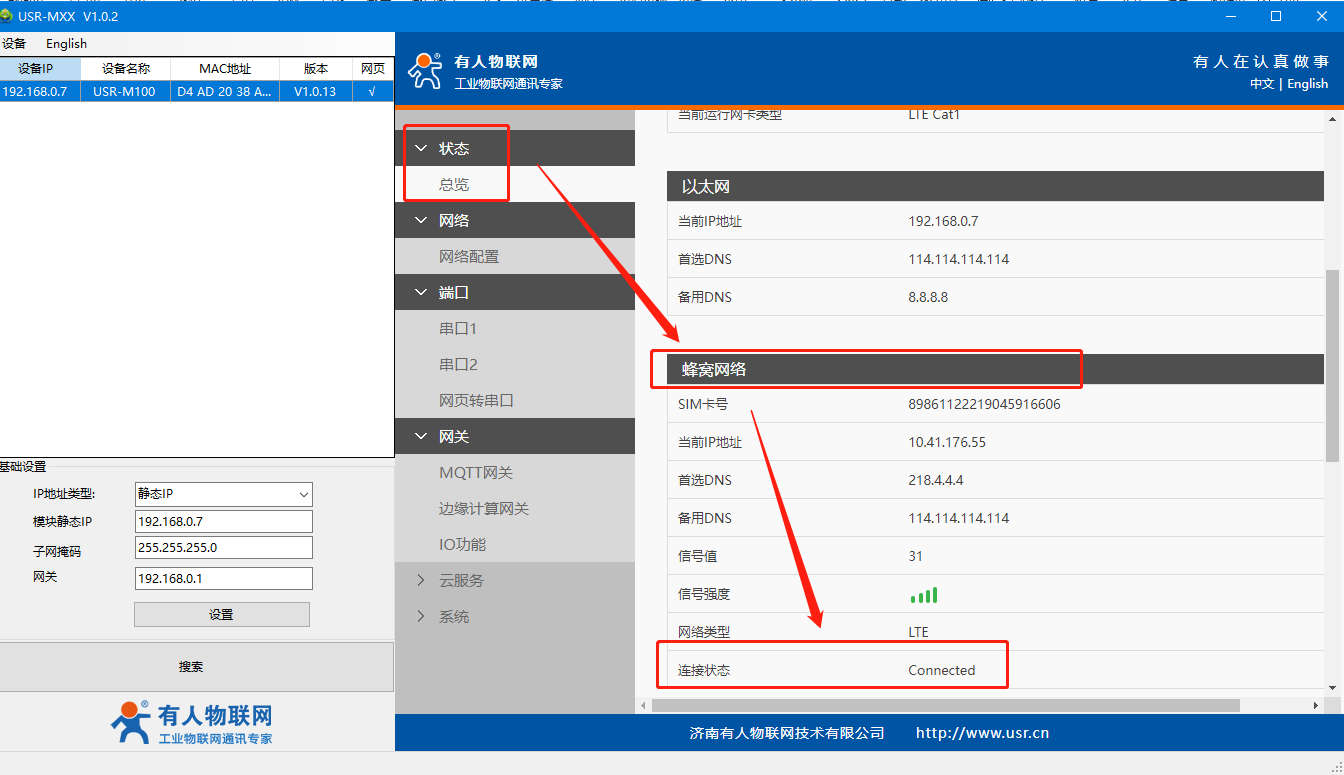Open the English menu in menu bar

pyautogui.click(x=66, y=44)
